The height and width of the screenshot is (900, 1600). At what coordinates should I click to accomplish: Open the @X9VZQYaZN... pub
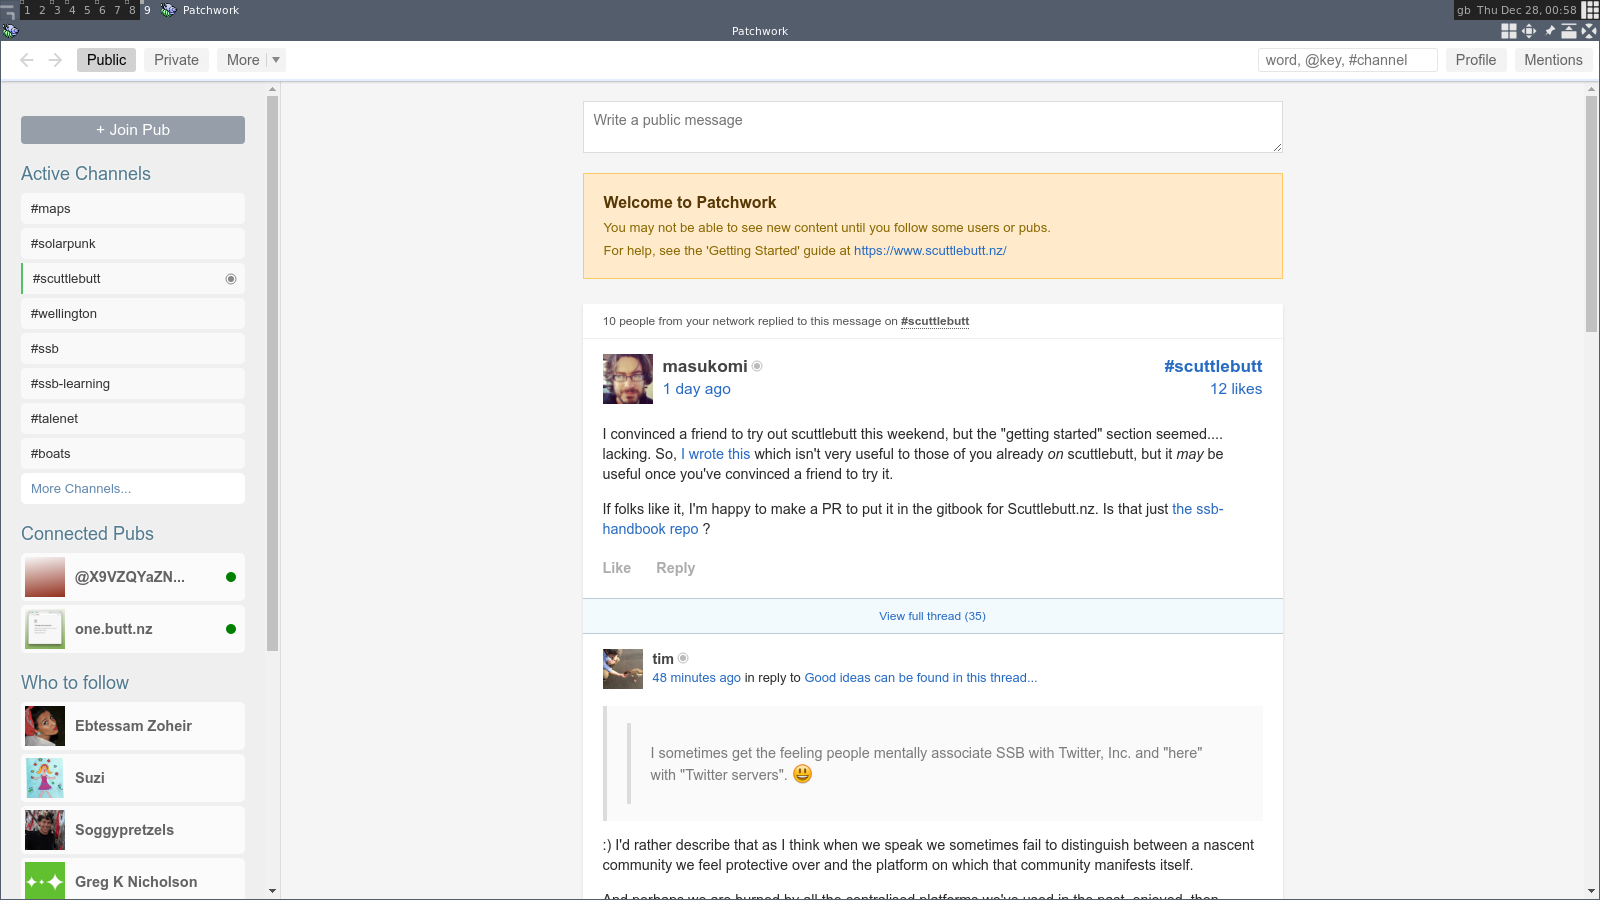click(133, 577)
